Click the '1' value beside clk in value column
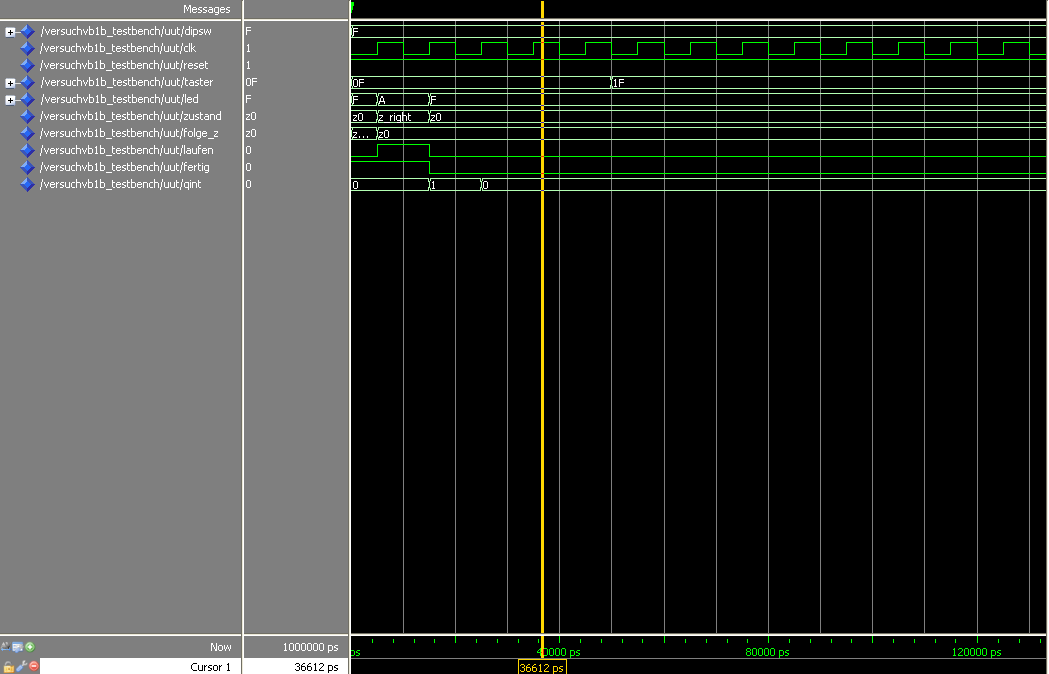The width and height of the screenshot is (1049, 674). pos(248,48)
